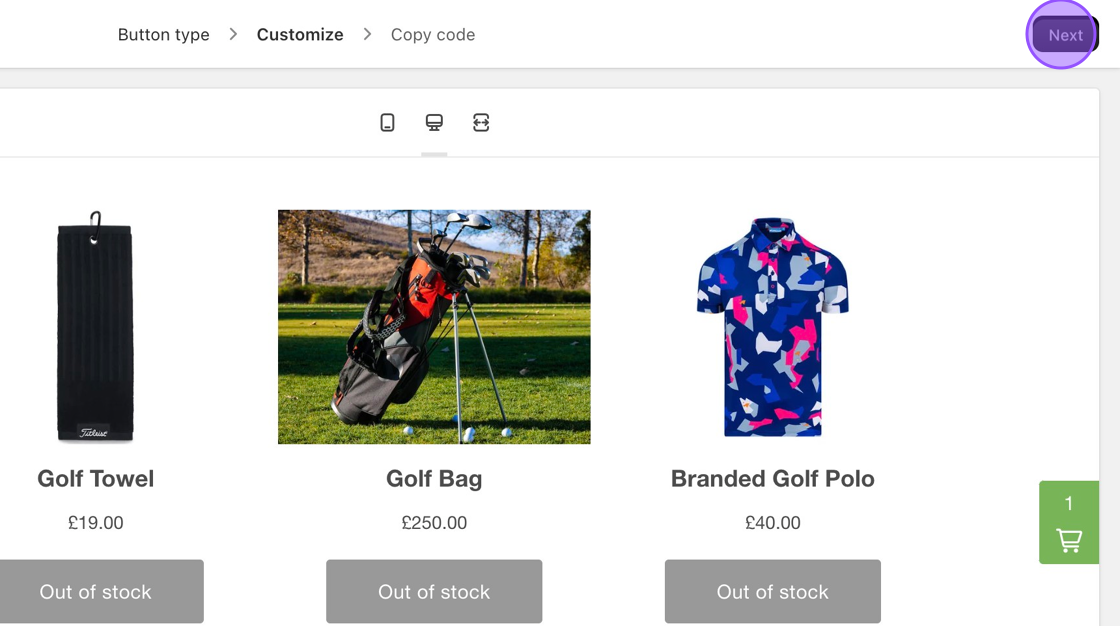The height and width of the screenshot is (626, 1120).
Task: Open the Golf Bag product photo
Action: point(434,327)
